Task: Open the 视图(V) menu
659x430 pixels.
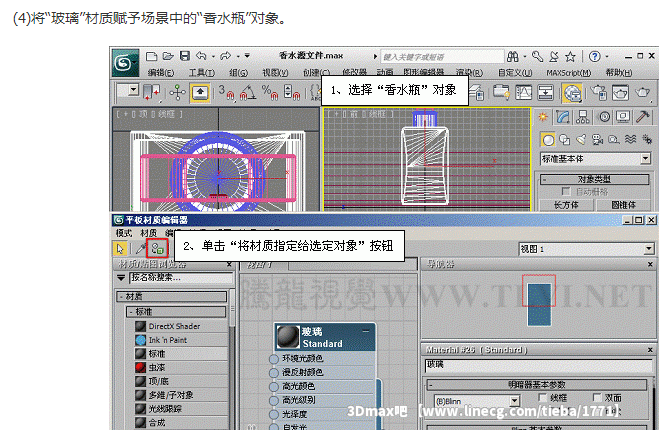Action: pos(275,73)
